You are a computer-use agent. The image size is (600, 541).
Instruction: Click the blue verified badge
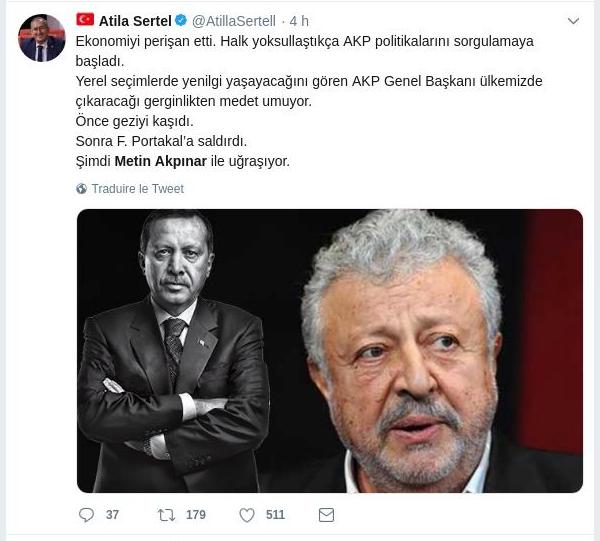181,21
